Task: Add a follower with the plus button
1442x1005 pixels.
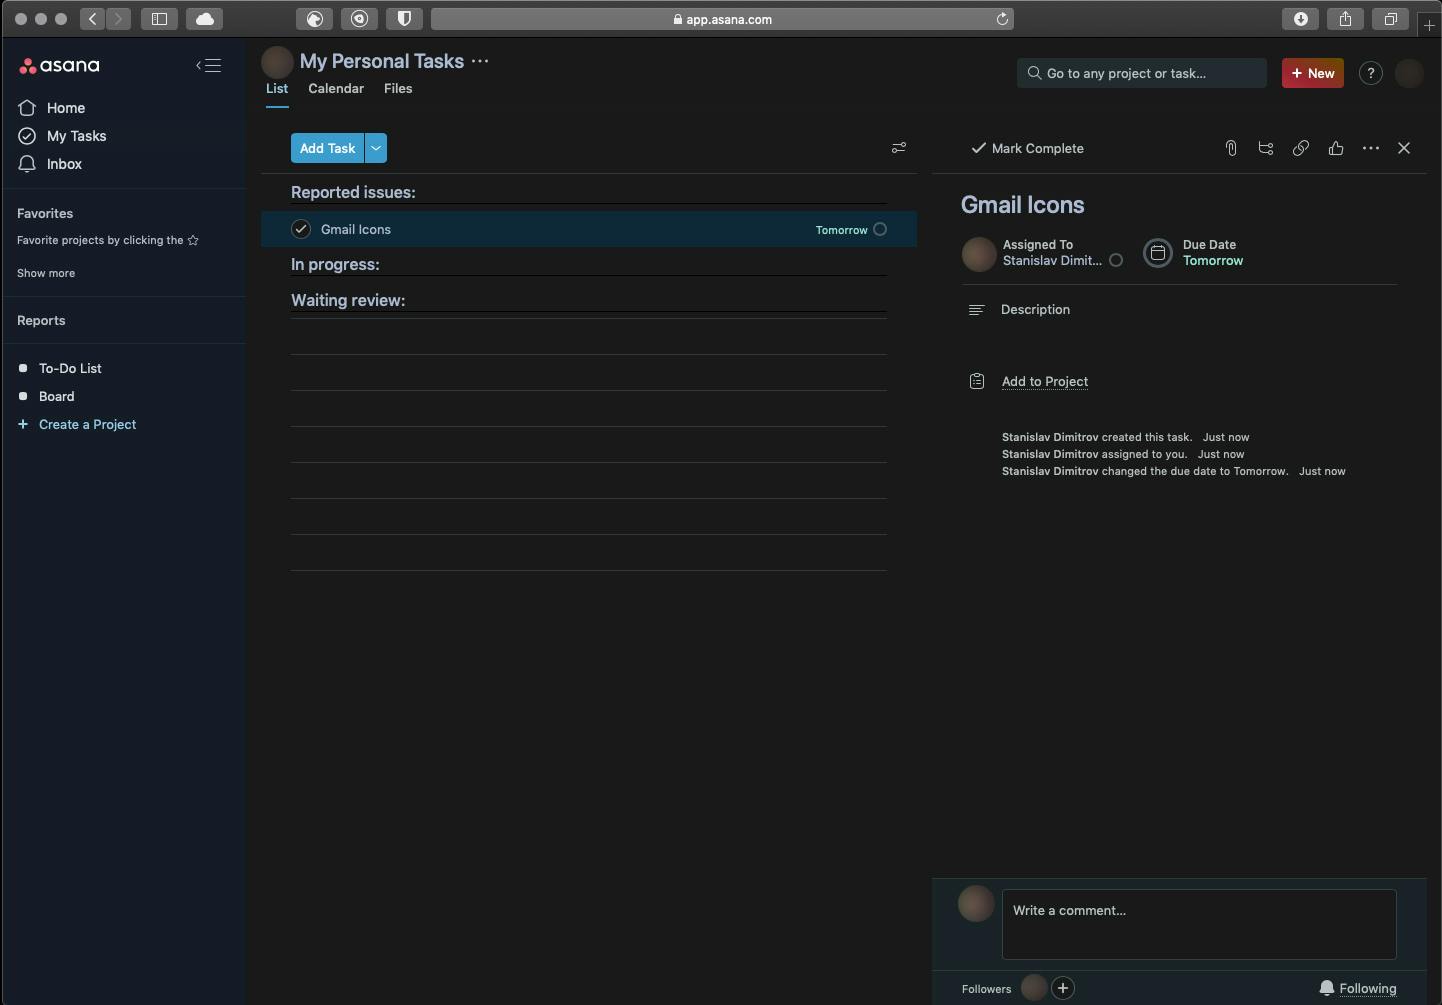Action: pyautogui.click(x=1063, y=988)
